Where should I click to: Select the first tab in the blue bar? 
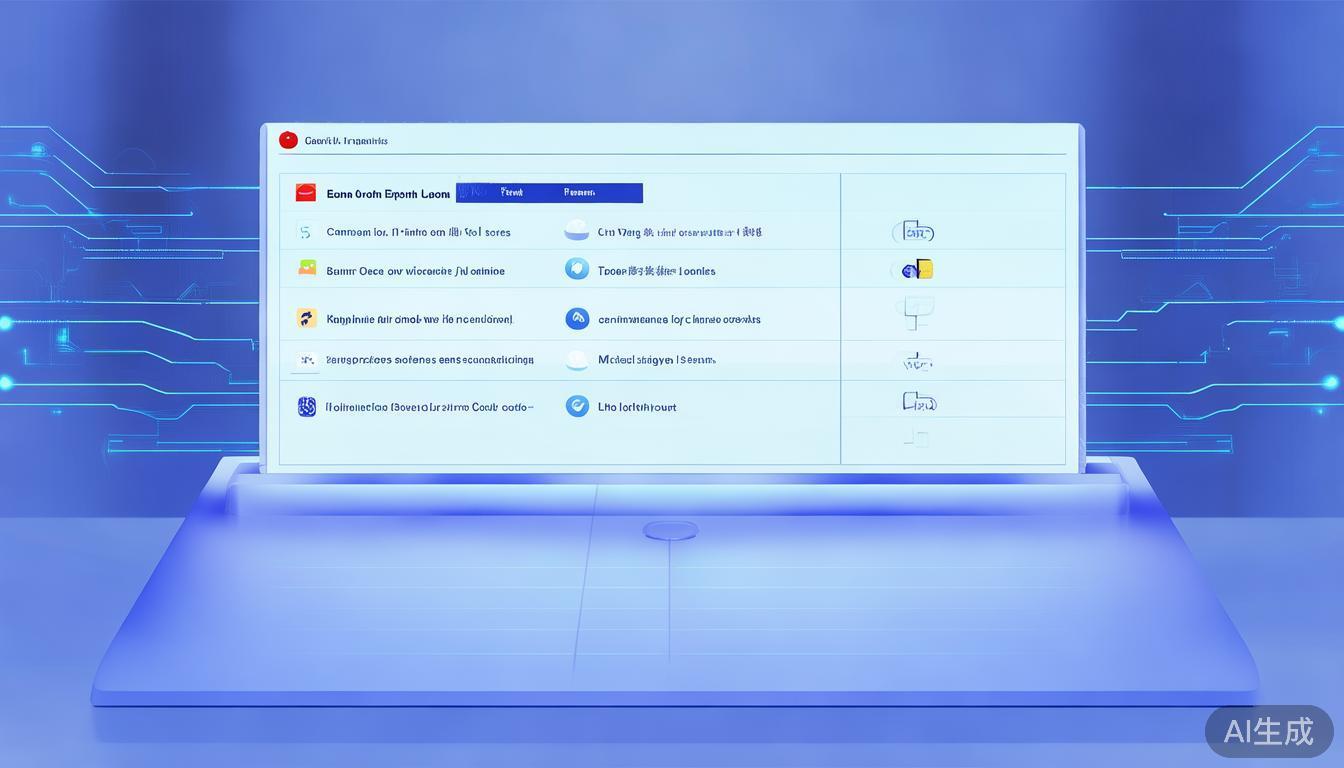511,193
